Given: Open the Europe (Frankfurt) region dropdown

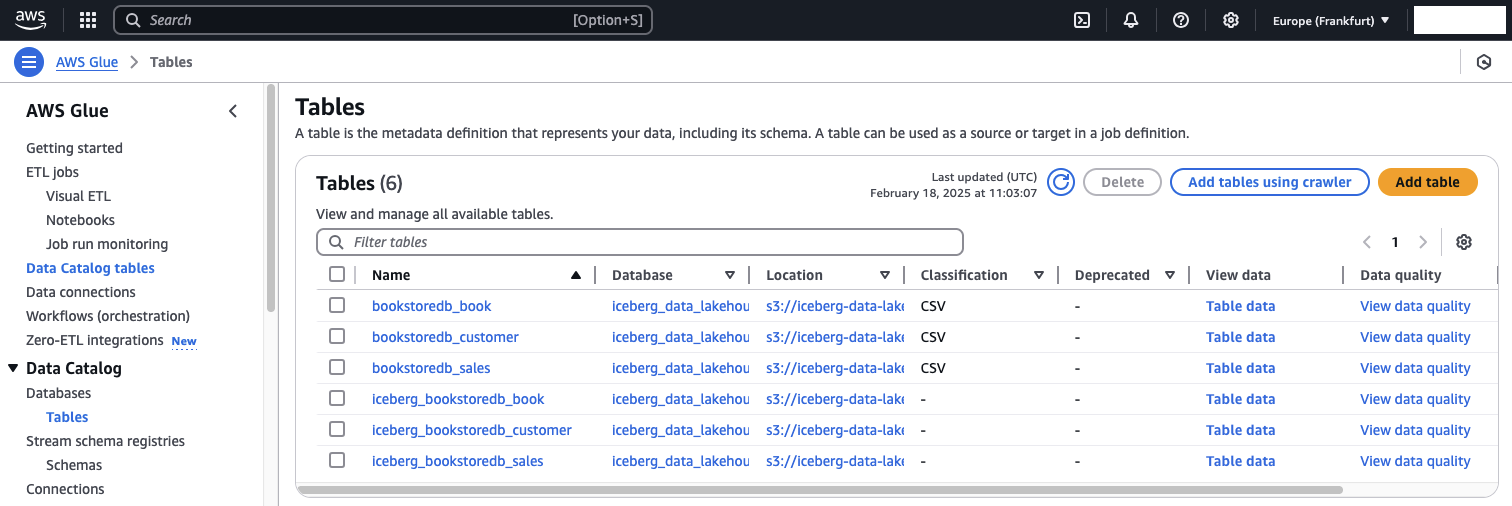Looking at the screenshot, I should click(x=1331, y=20).
